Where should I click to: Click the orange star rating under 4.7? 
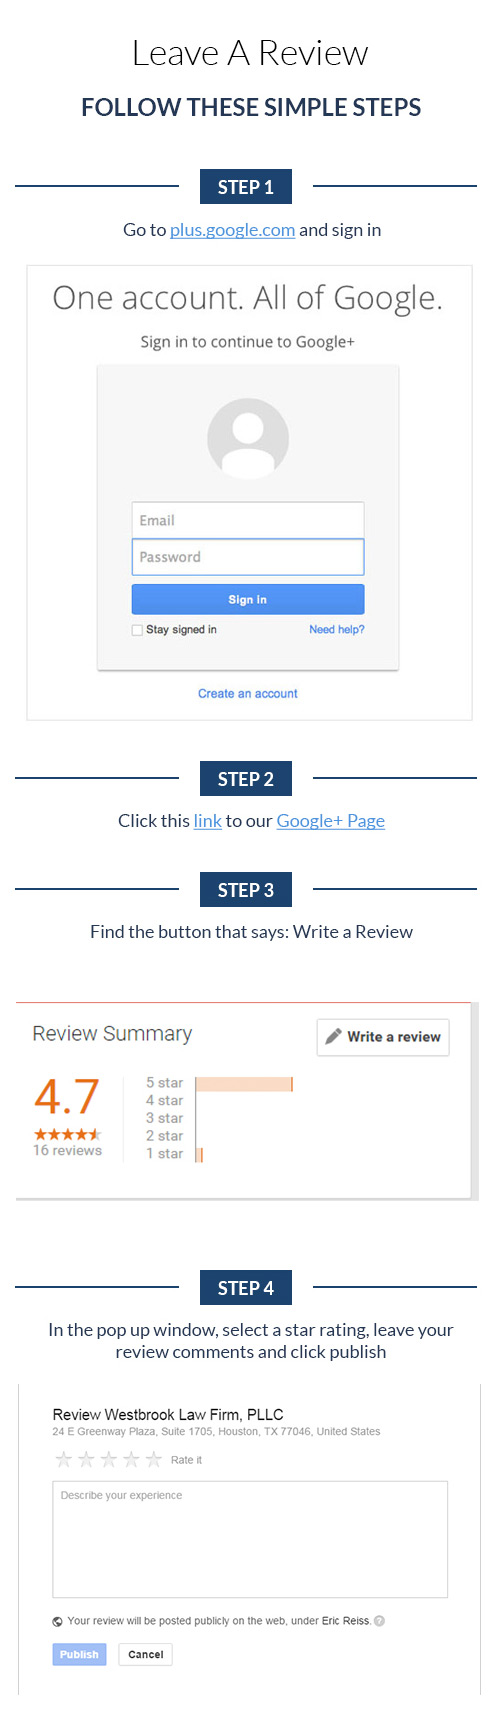click(x=67, y=1134)
